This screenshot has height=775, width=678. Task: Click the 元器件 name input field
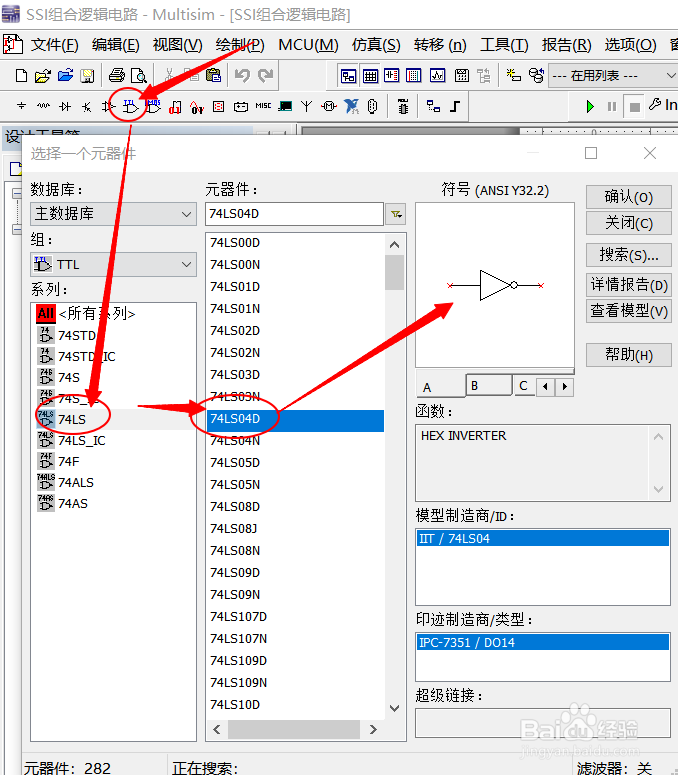(295, 214)
